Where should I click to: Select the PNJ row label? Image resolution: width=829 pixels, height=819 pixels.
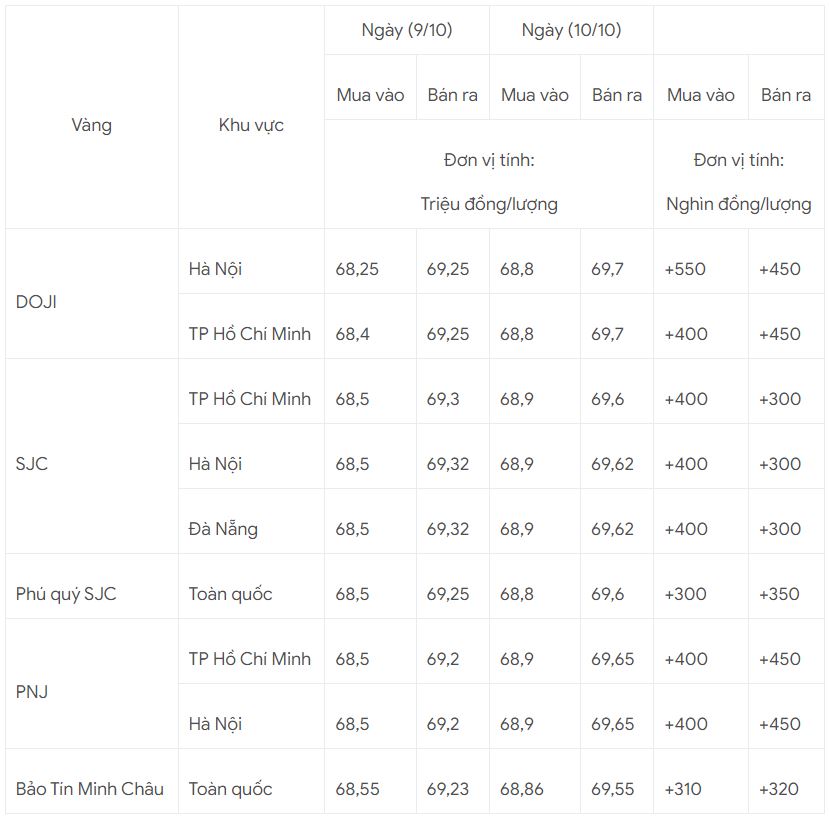[x=32, y=692]
